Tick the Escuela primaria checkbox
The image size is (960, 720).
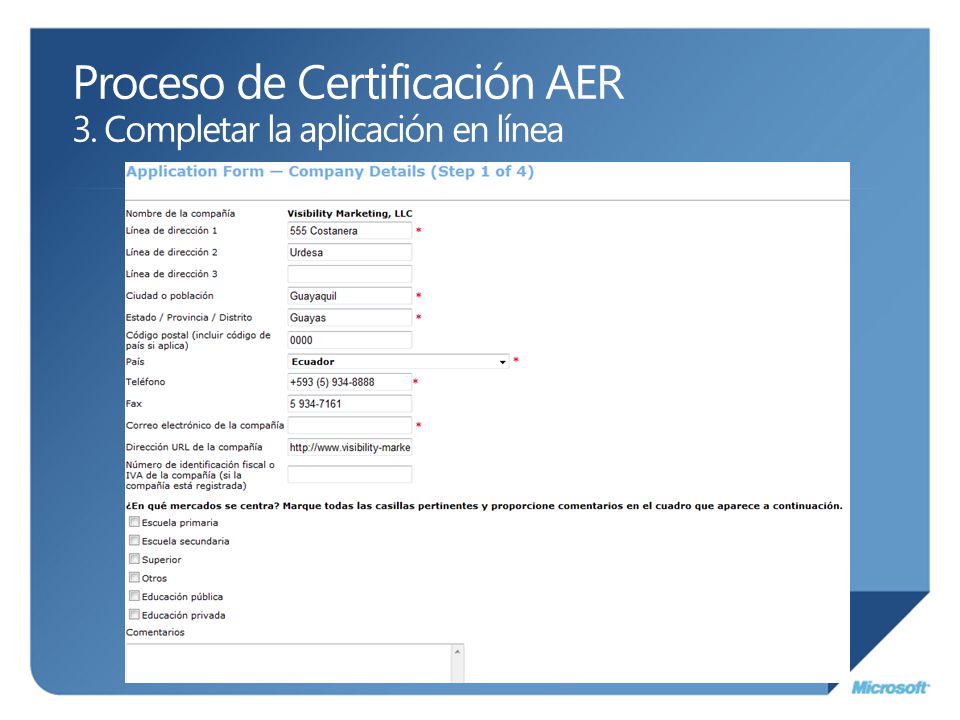coord(134,522)
